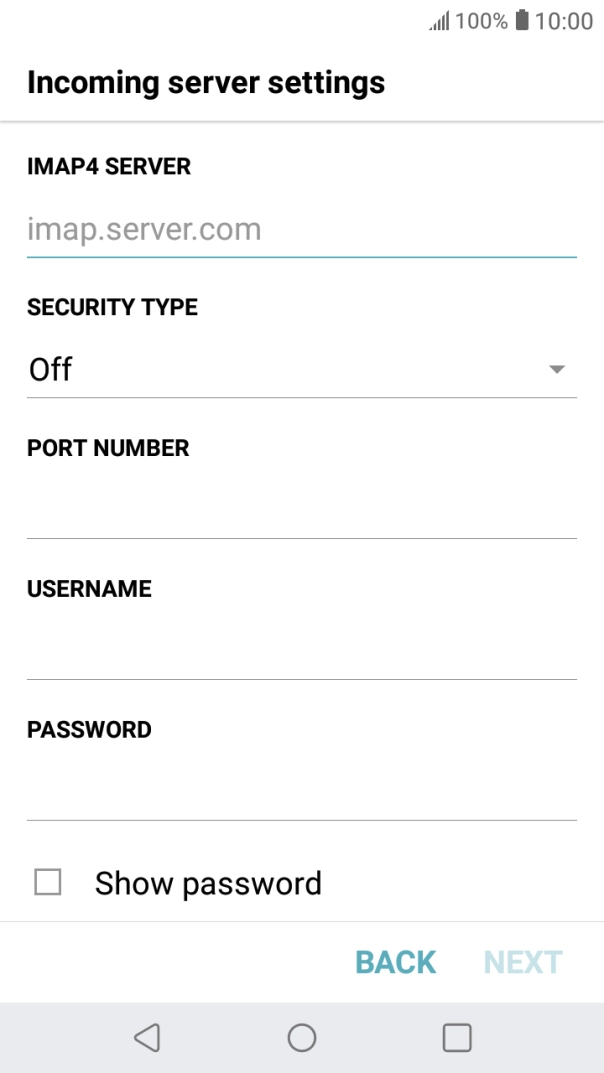The image size is (604, 1073).
Task: Tap the Incoming server settings title
Action: [206, 82]
